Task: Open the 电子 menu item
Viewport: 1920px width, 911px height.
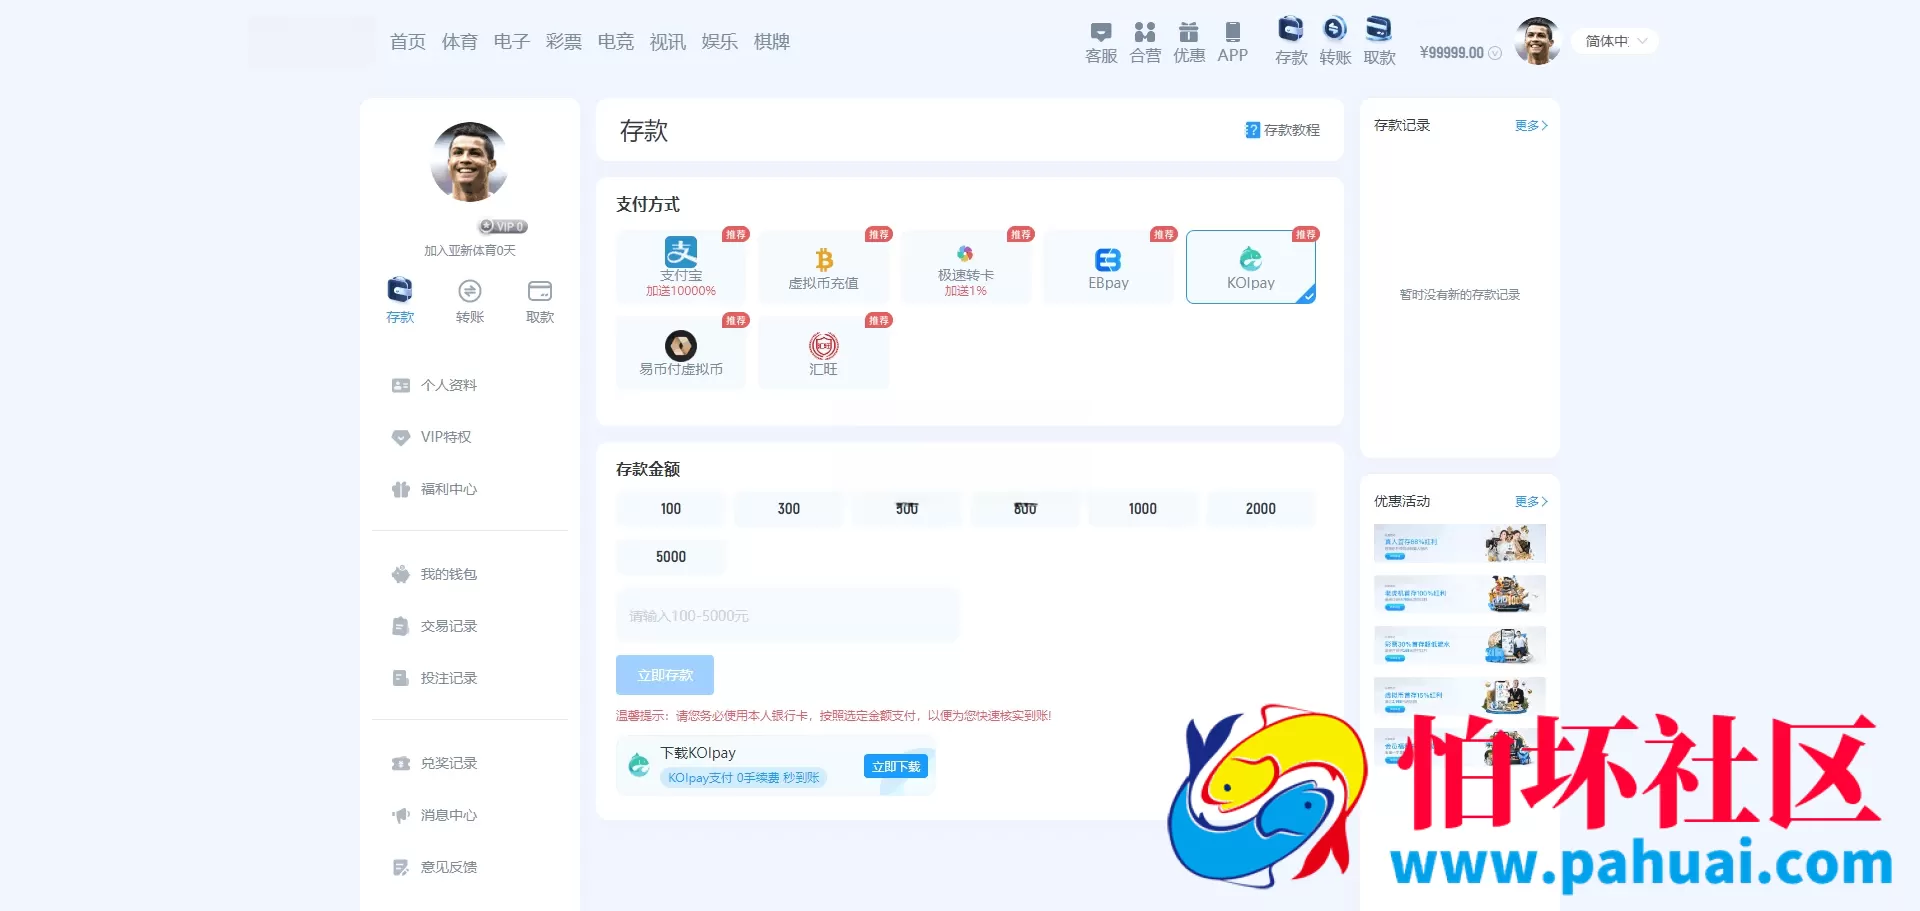Action: (x=512, y=42)
